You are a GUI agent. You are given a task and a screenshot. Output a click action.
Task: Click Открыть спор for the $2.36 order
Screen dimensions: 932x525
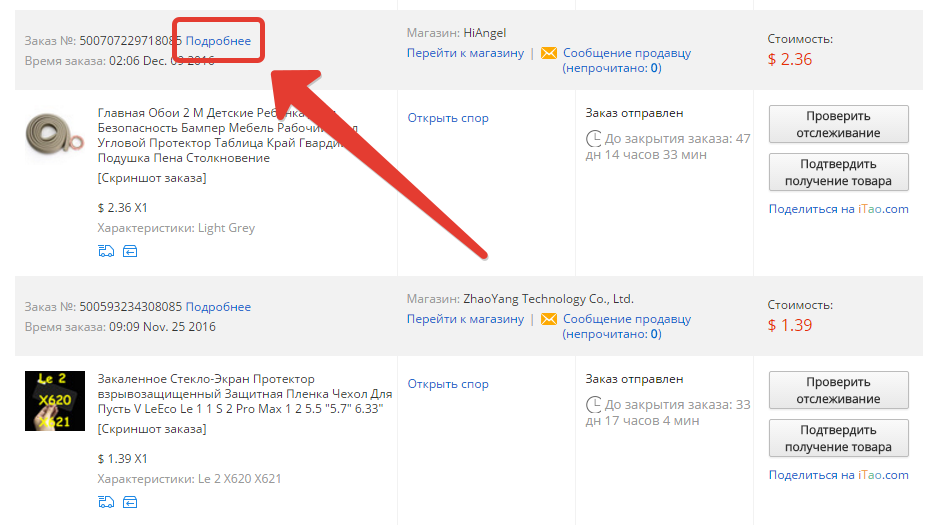point(448,118)
